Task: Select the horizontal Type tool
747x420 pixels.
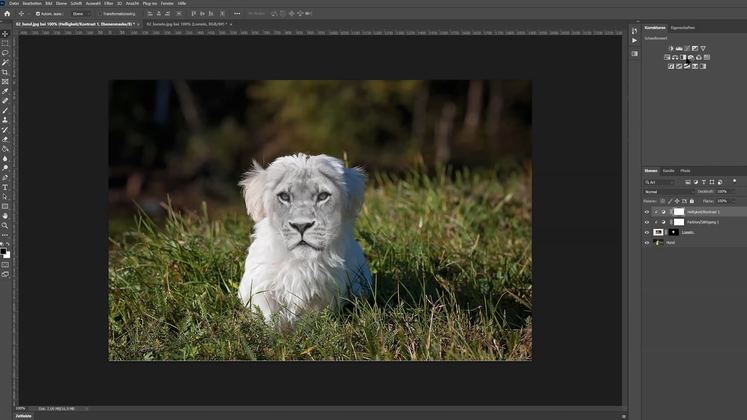Action: [5, 187]
